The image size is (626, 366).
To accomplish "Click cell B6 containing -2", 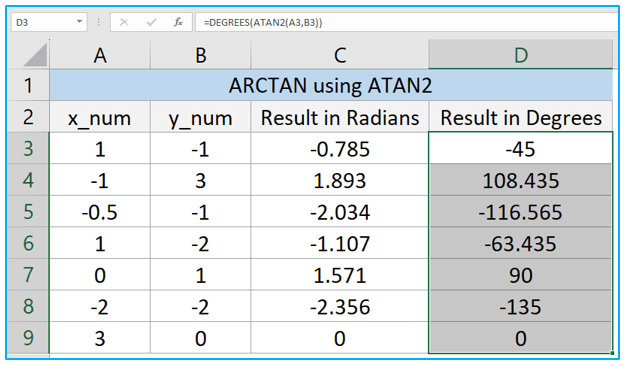I will [200, 243].
